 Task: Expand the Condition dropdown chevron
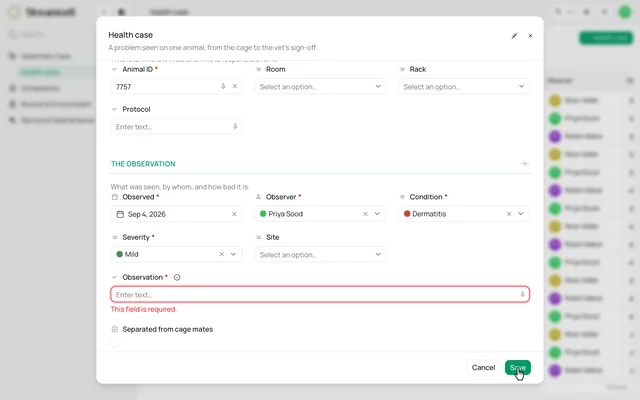521,214
